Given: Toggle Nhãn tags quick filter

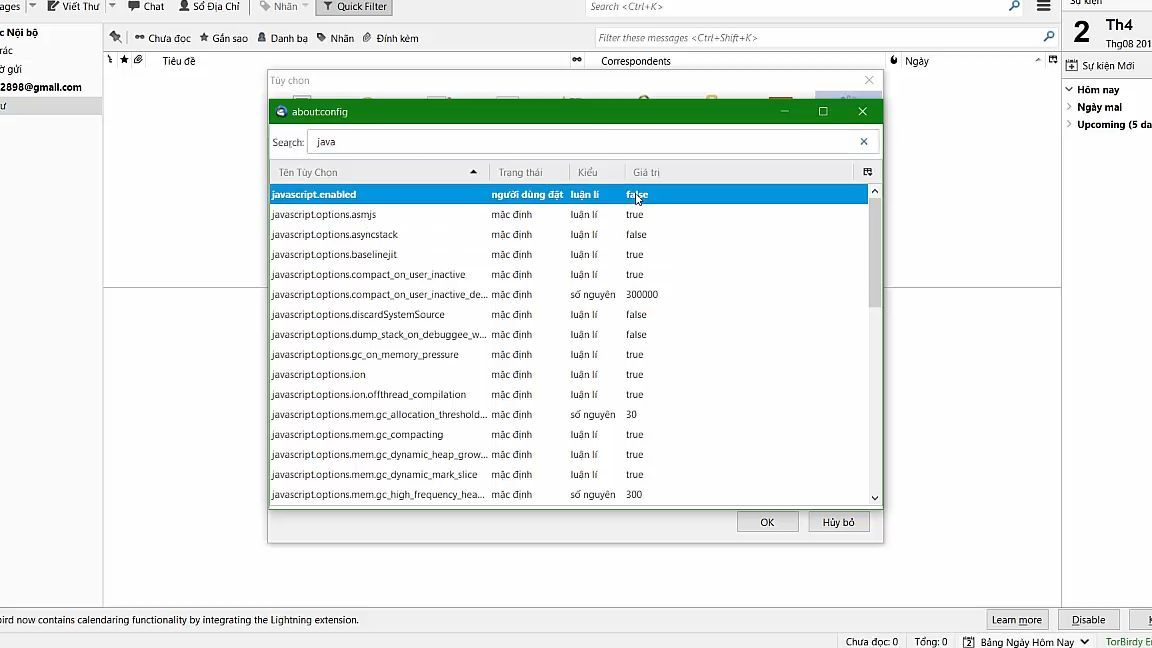Looking at the screenshot, I should coord(335,38).
